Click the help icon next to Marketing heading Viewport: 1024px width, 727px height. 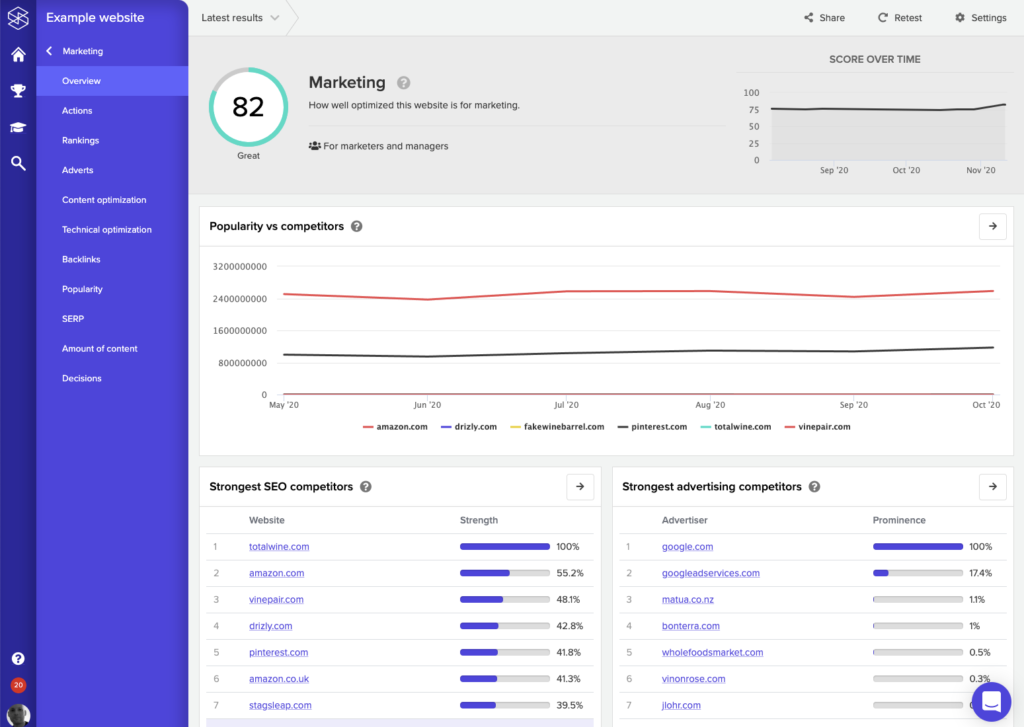pyautogui.click(x=404, y=83)
